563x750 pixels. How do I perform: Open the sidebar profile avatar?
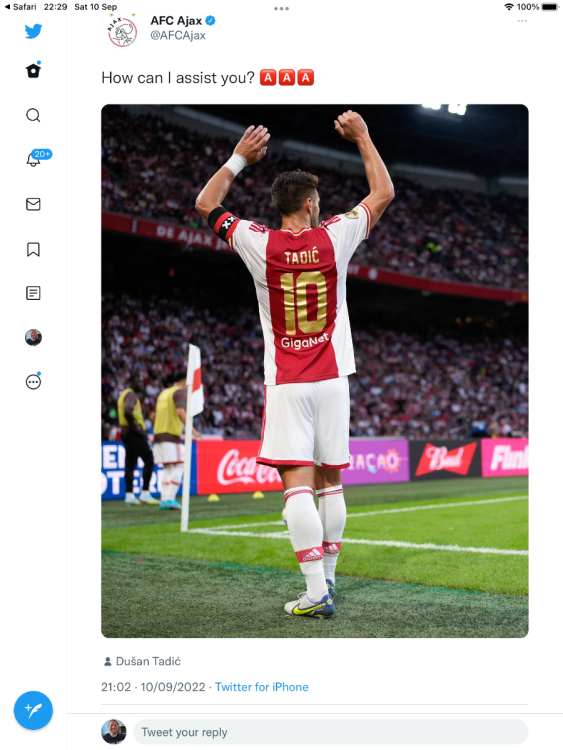[x=33, y=338]
